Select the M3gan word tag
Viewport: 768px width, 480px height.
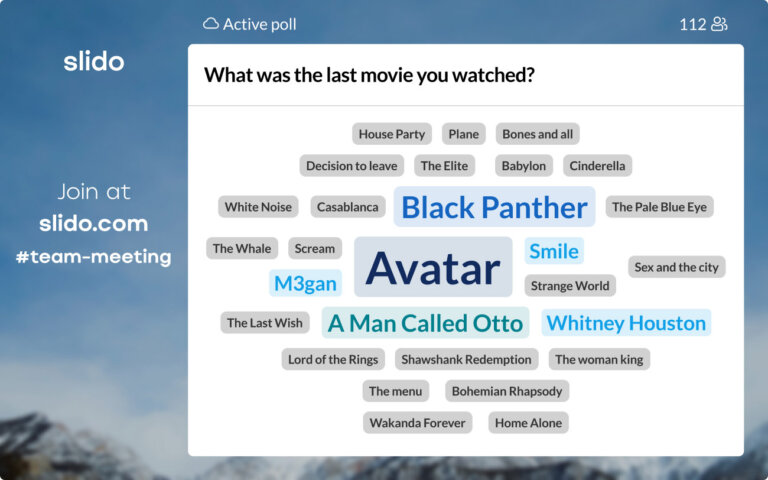pyautogui.click(x=305, y=283)
